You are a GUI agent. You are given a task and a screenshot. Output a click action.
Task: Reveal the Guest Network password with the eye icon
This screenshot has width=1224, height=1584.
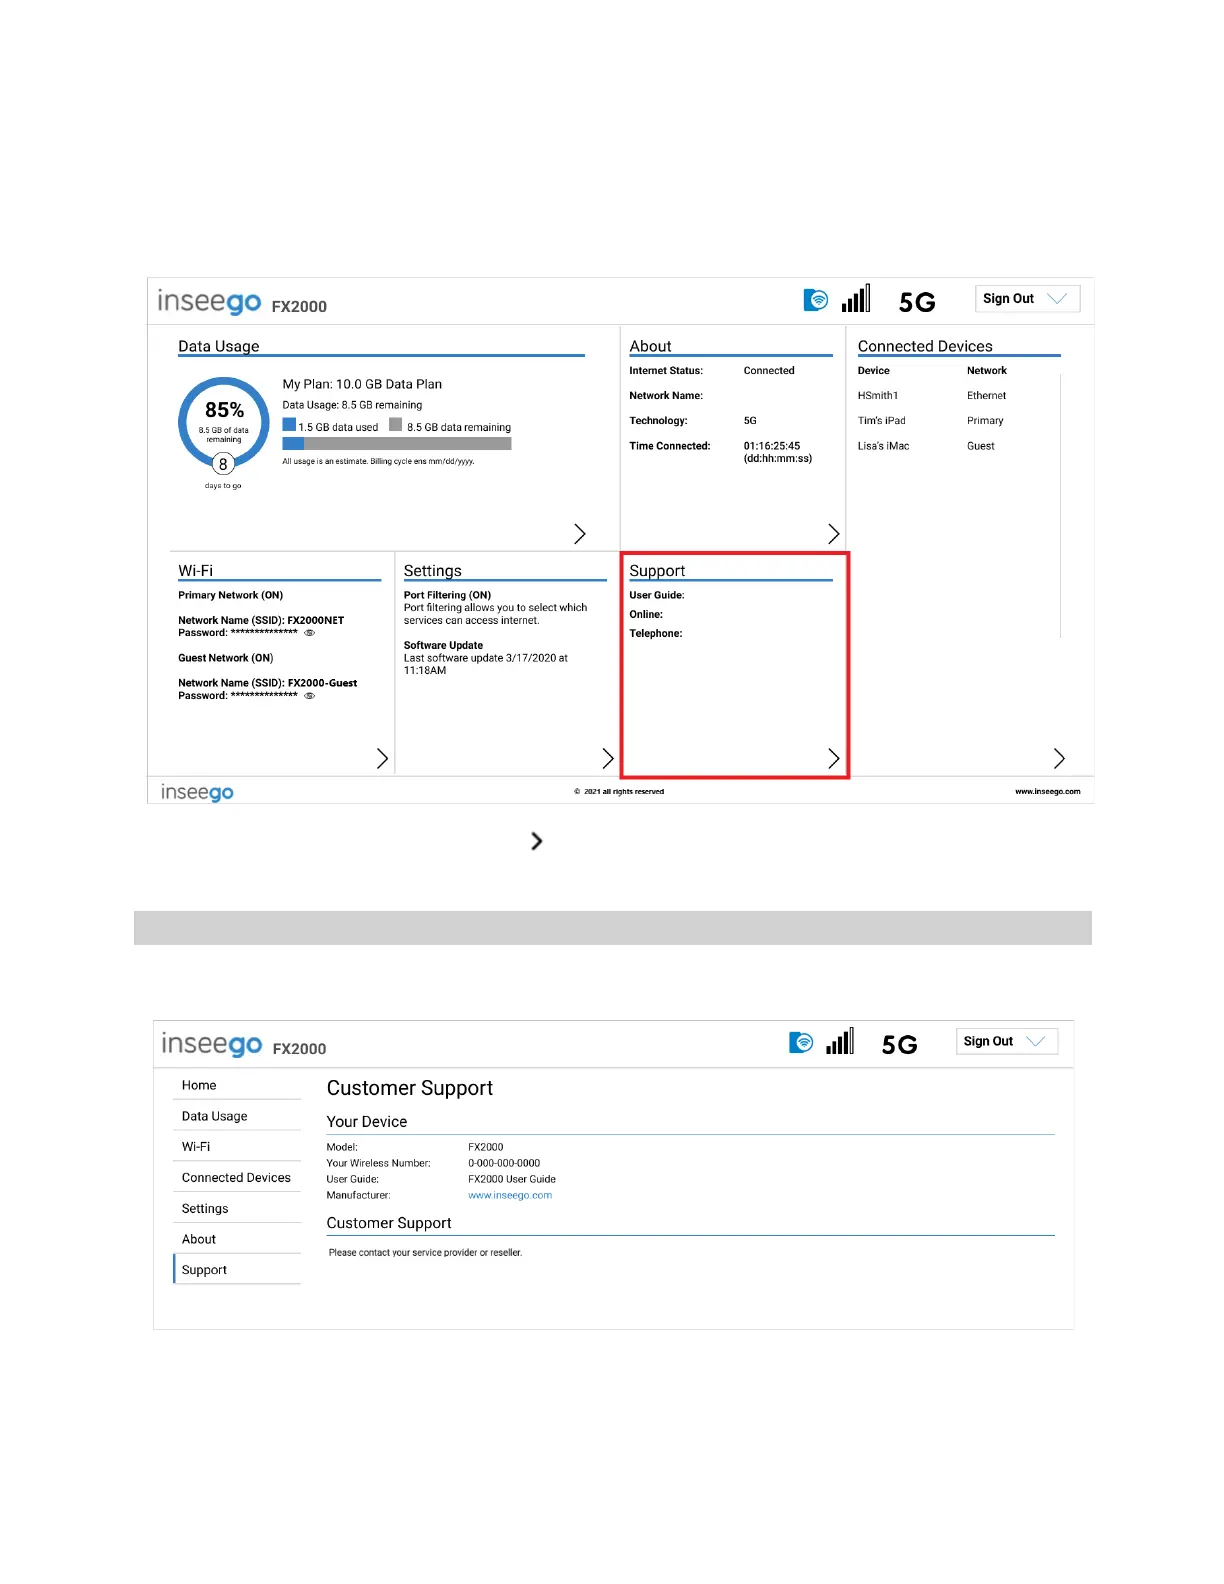coord(310,696)
